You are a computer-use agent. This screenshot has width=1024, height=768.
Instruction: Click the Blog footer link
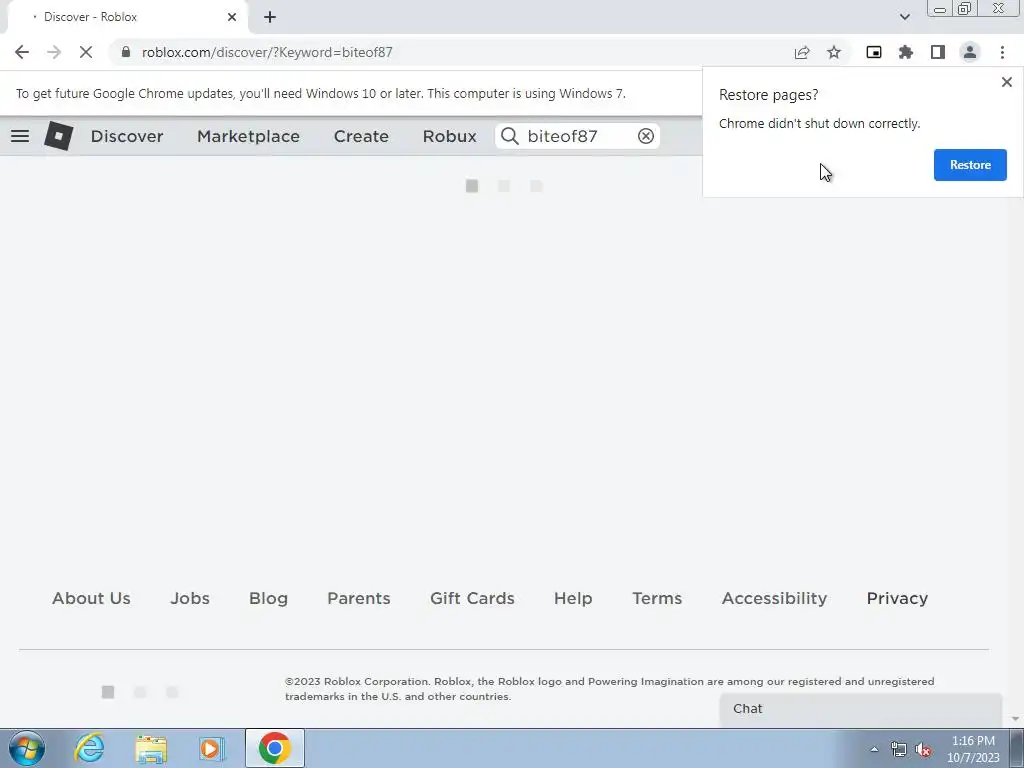268,598
